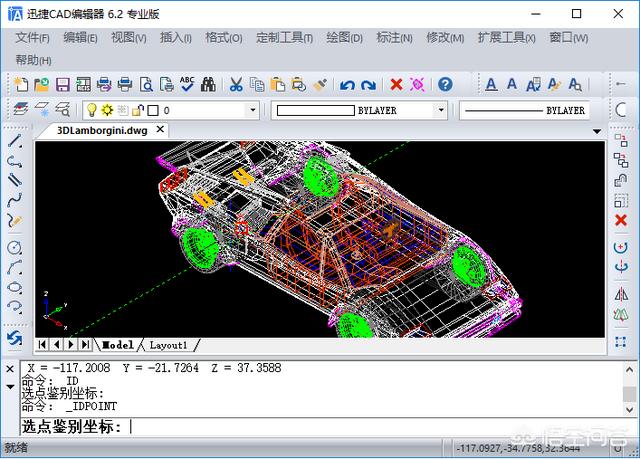Click the blue Help question mark icon
This screenshot has width=640, height=459.
click(445, 84)
